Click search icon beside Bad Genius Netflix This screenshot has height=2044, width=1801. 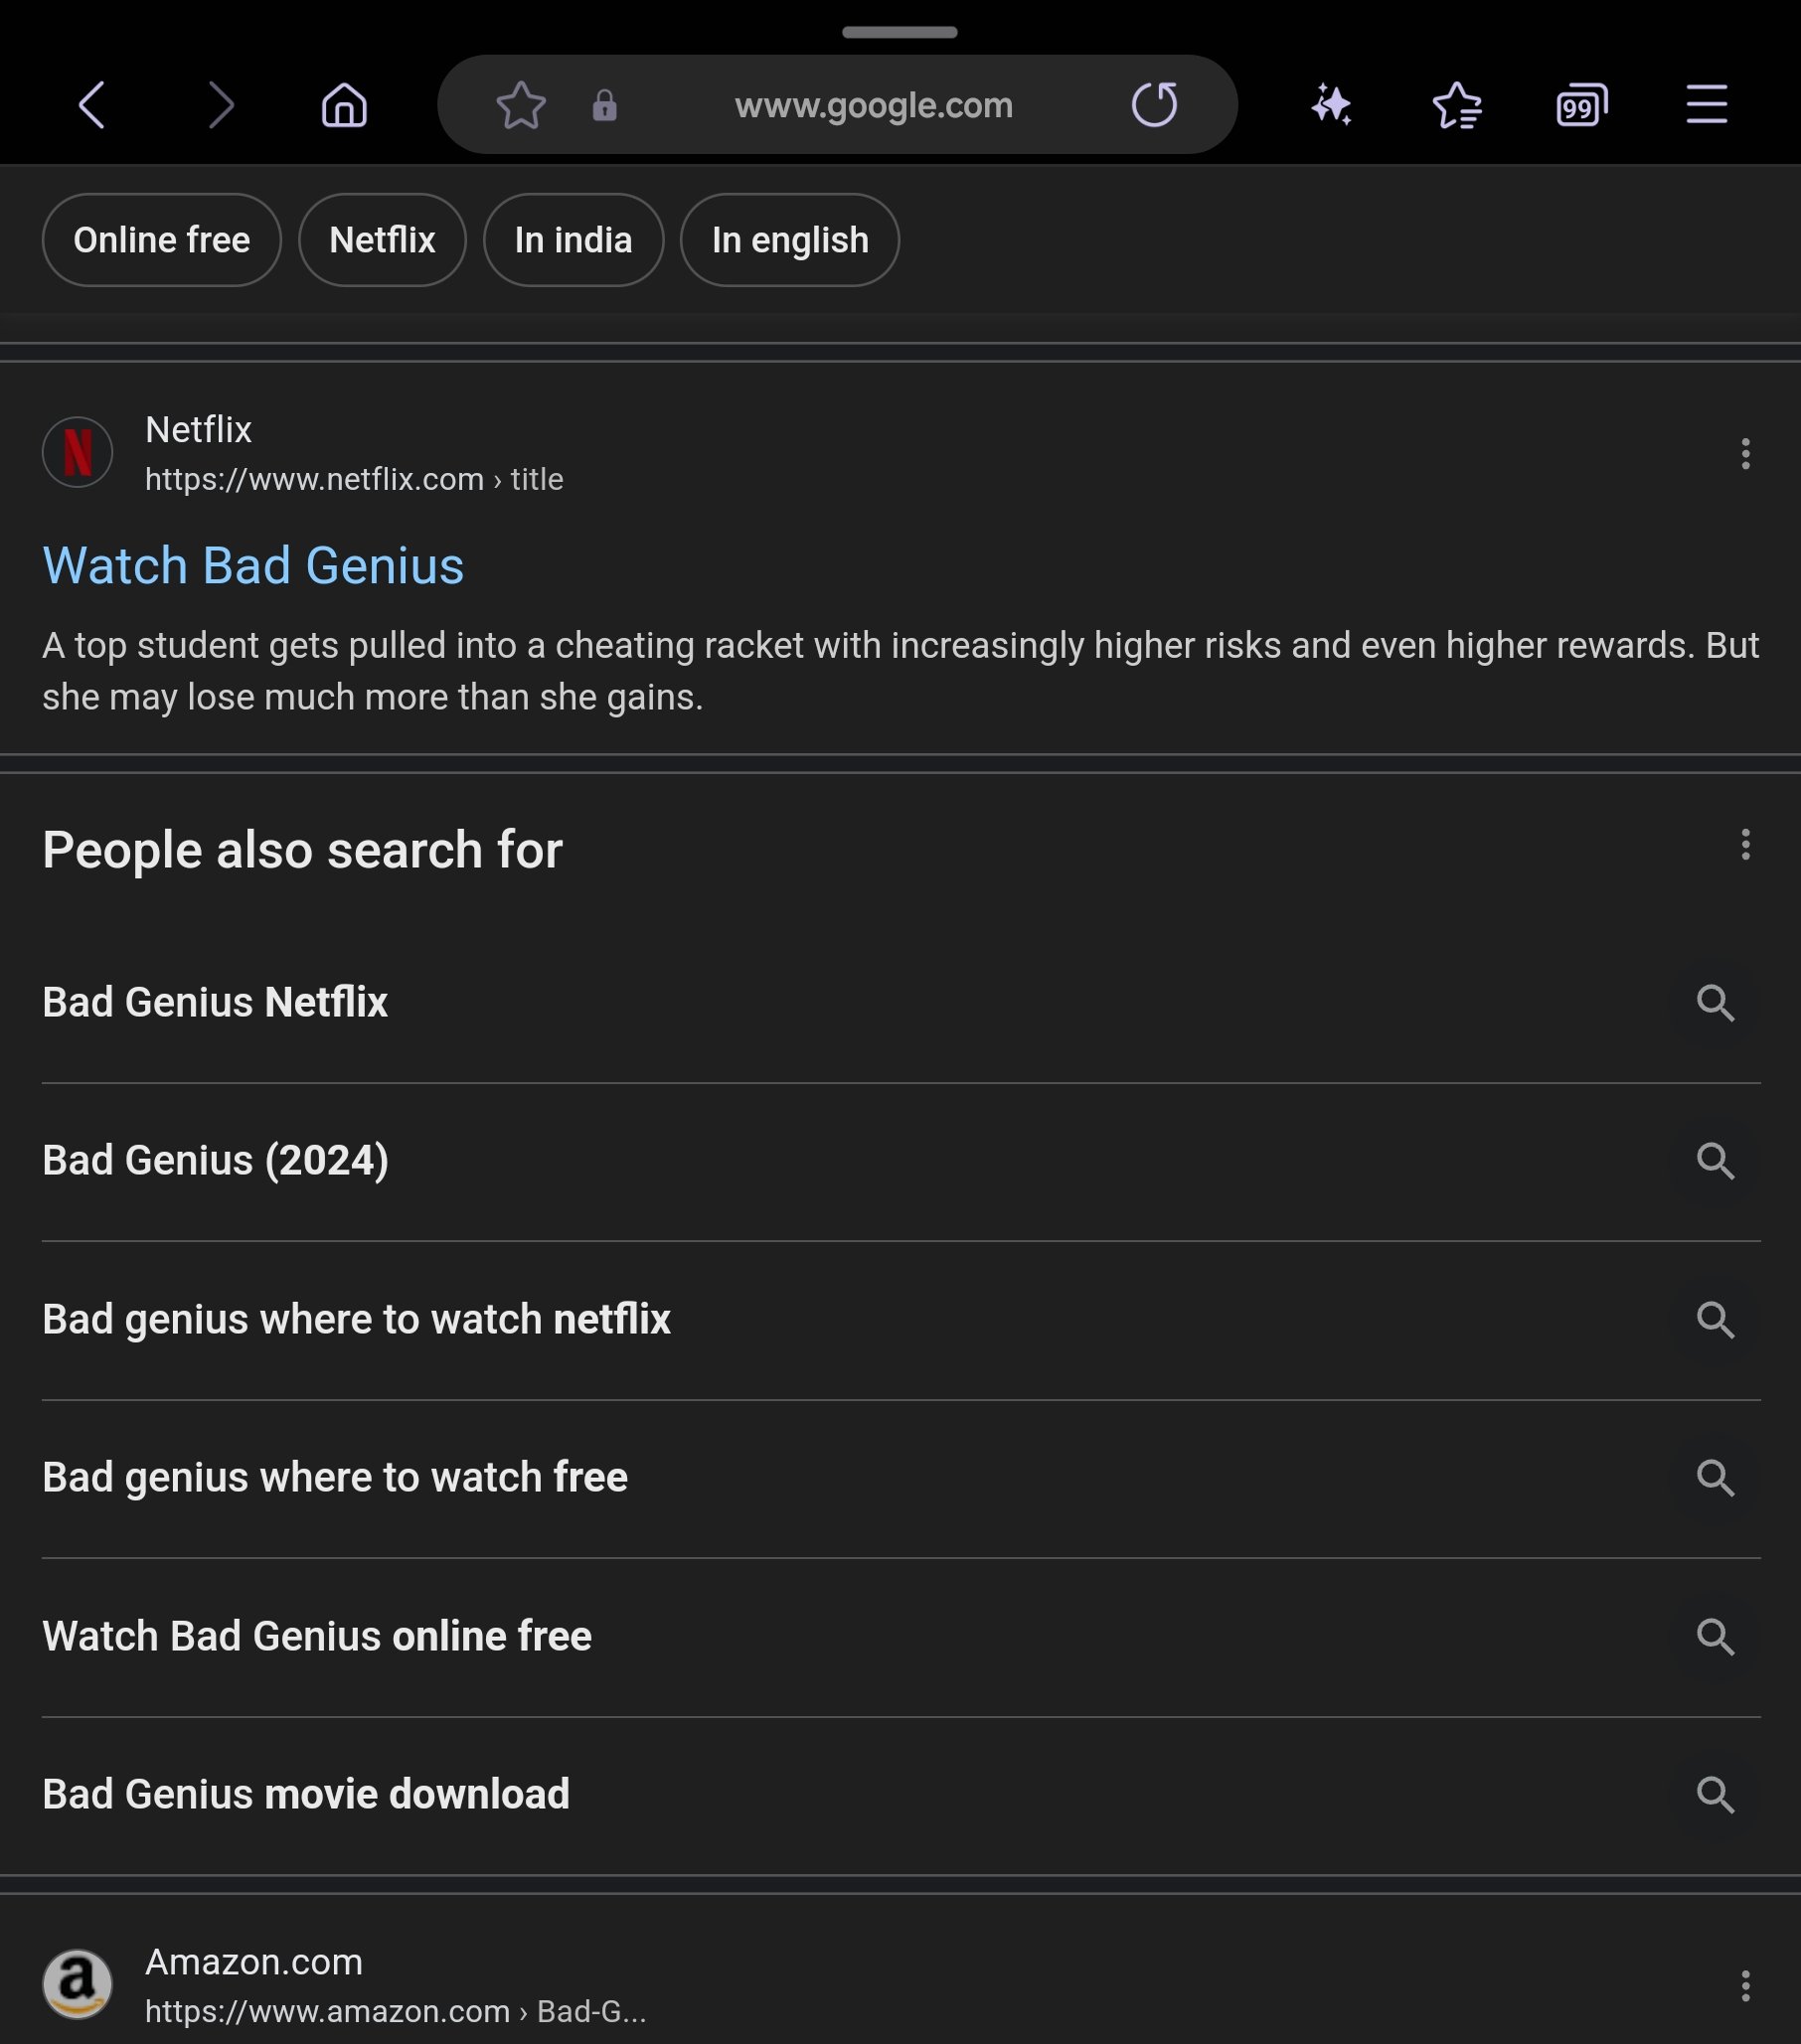click(1715, 1002)
